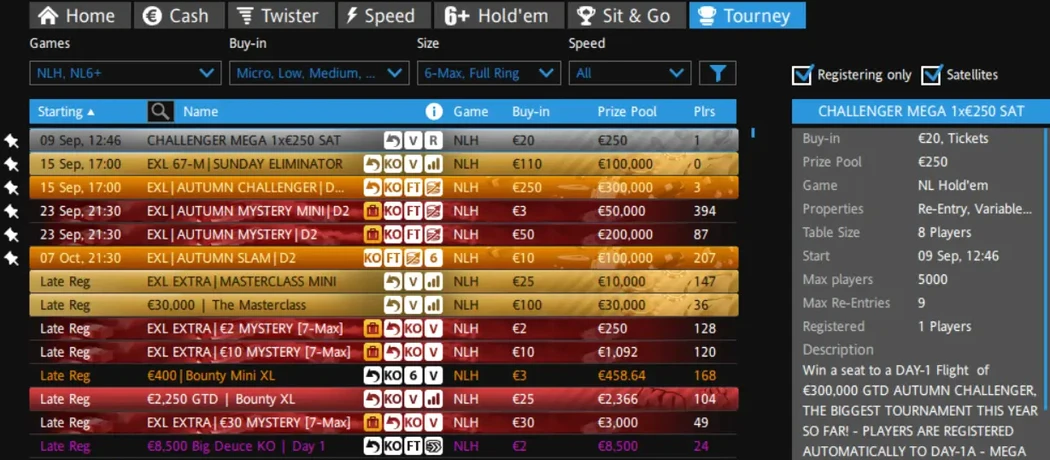The height and width of the screenshot is (460, 1050).
Task: Click re-entry arrow icon in CHALLENGER MEGA row
Action: point(393,141)
